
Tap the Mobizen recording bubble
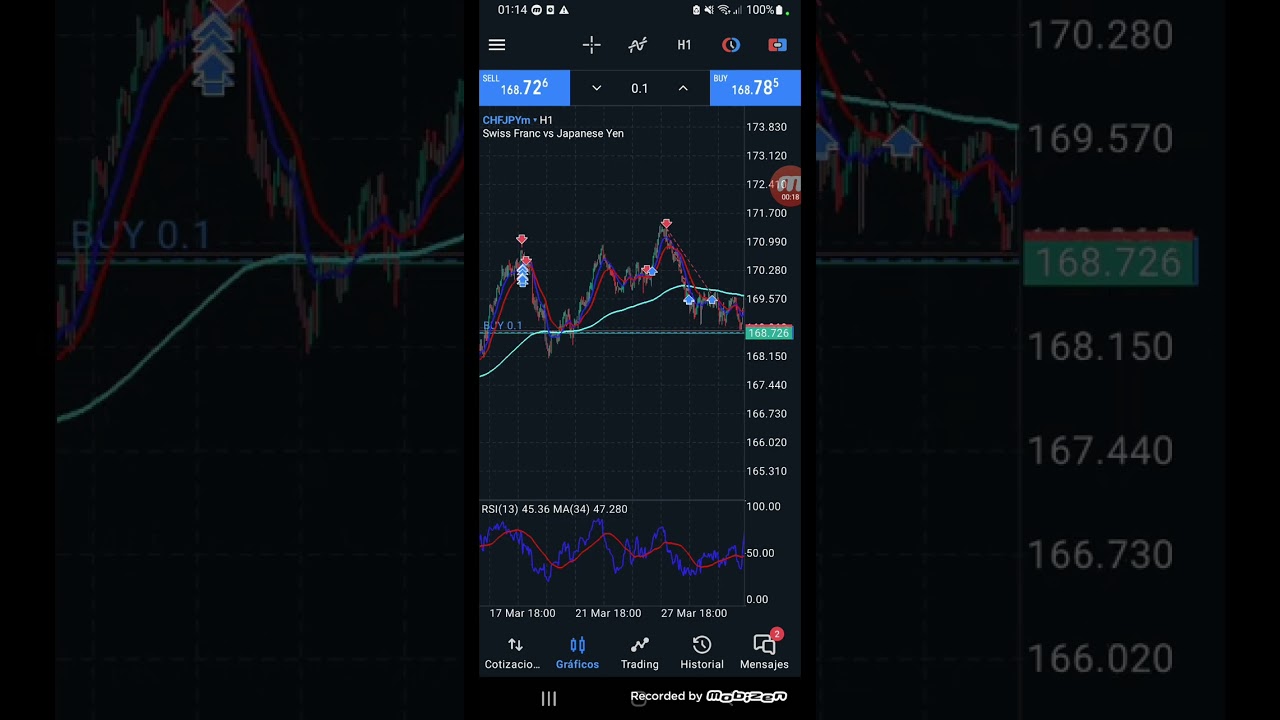(x=789, y=185)
